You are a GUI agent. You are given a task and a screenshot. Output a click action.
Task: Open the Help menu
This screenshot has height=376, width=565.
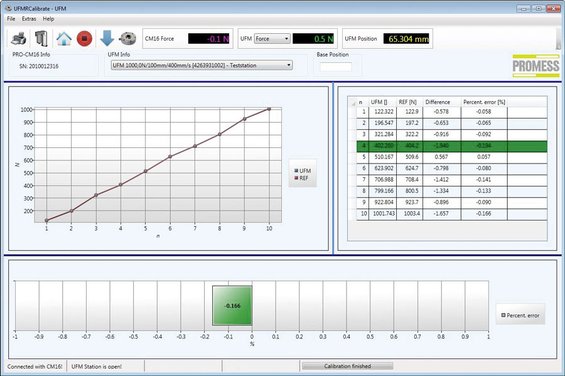pos(48,19)
